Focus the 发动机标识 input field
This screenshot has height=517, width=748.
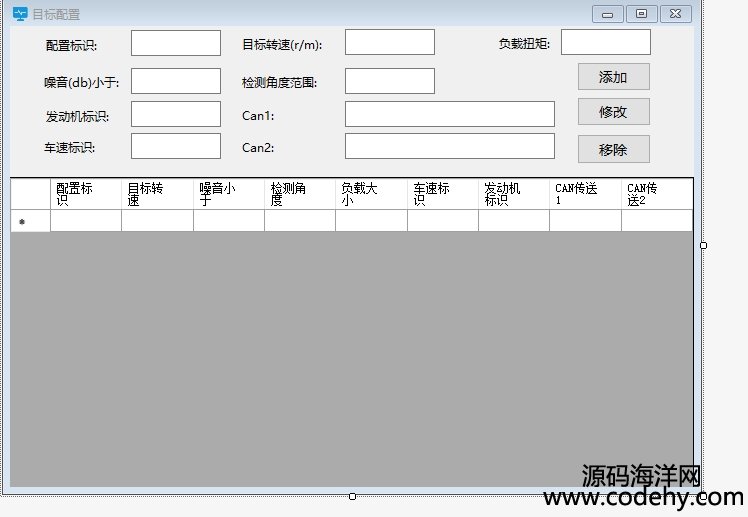tap(176, 114)
